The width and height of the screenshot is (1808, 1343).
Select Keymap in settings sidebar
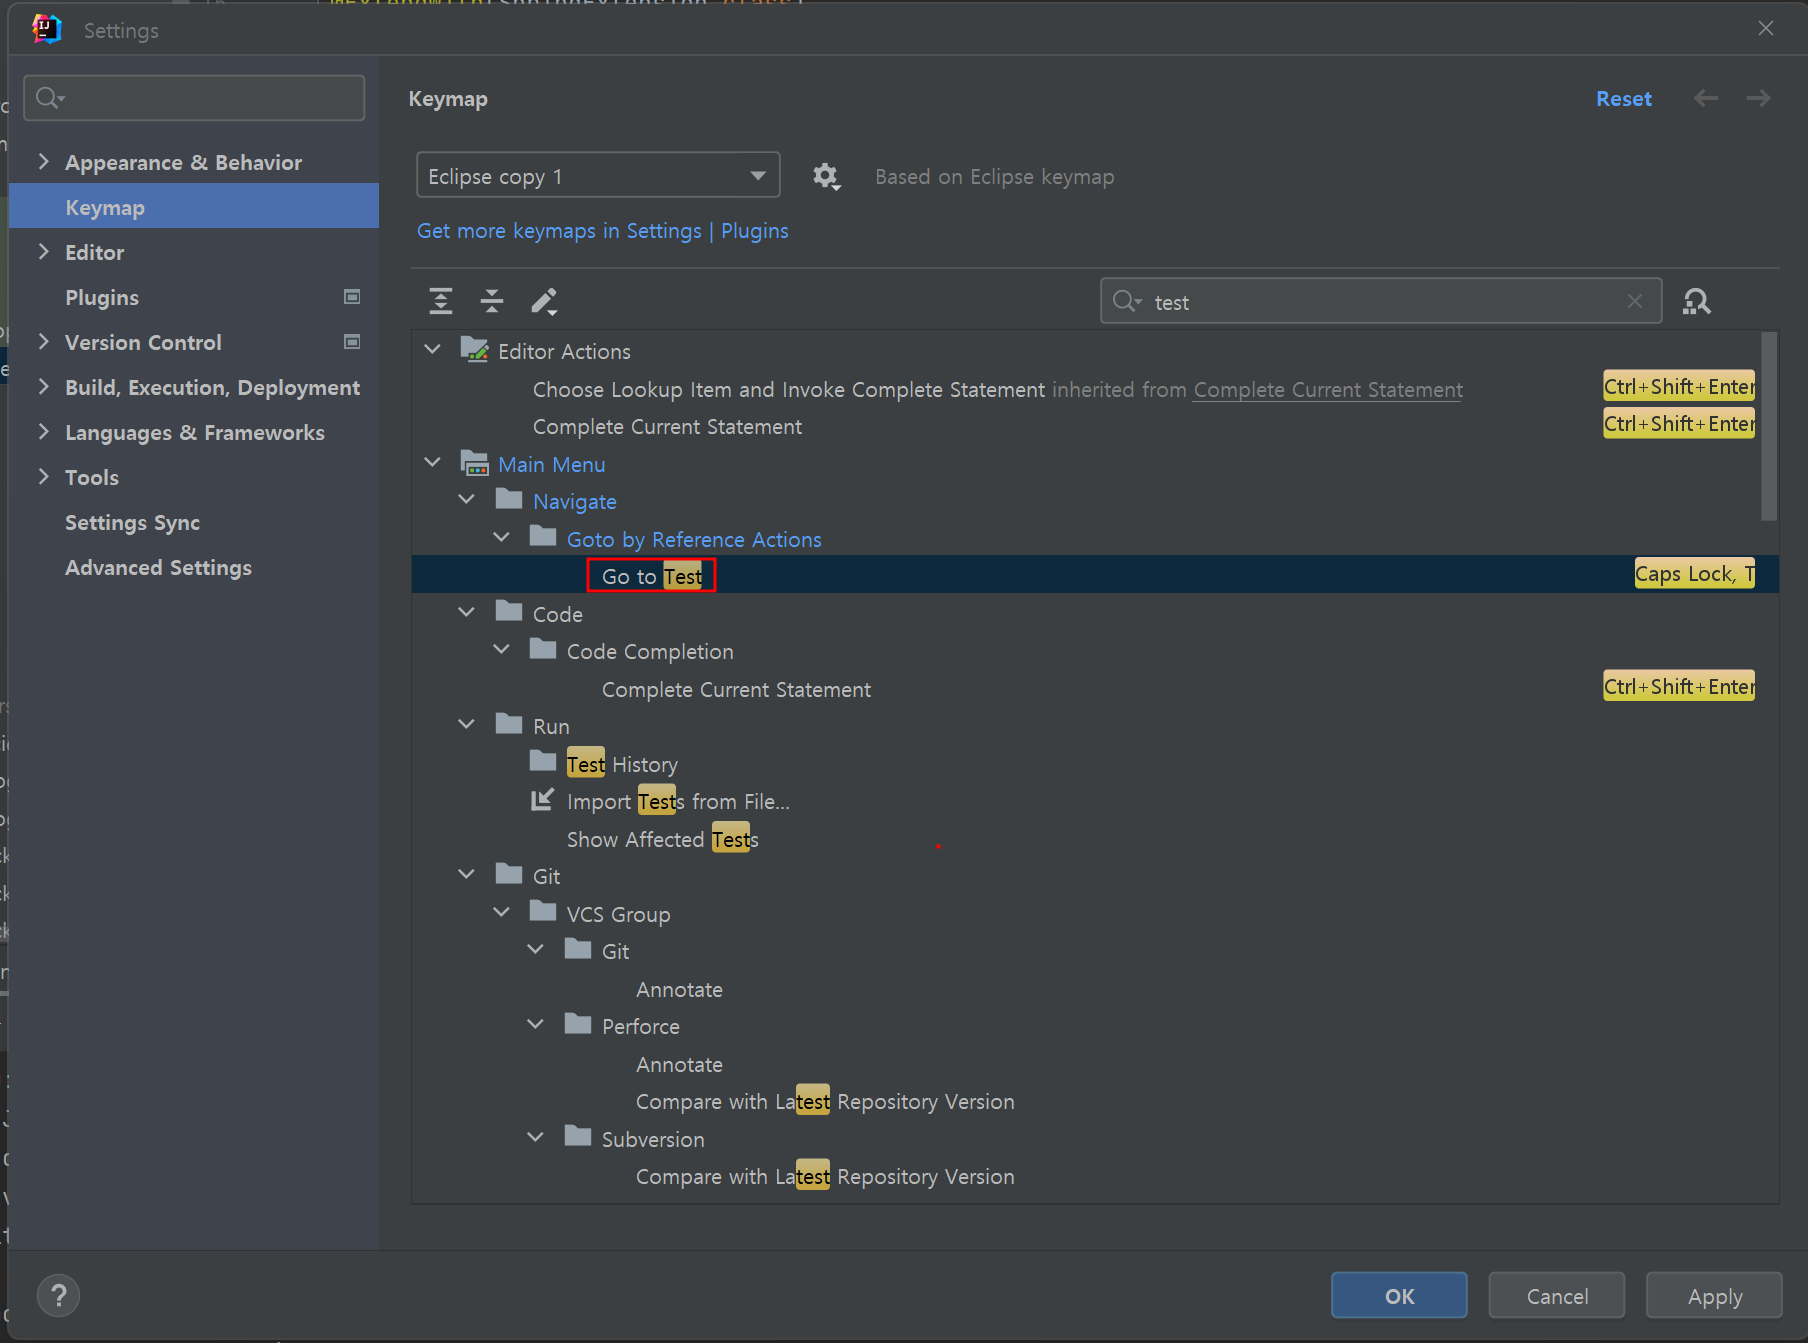pos(194,207)
